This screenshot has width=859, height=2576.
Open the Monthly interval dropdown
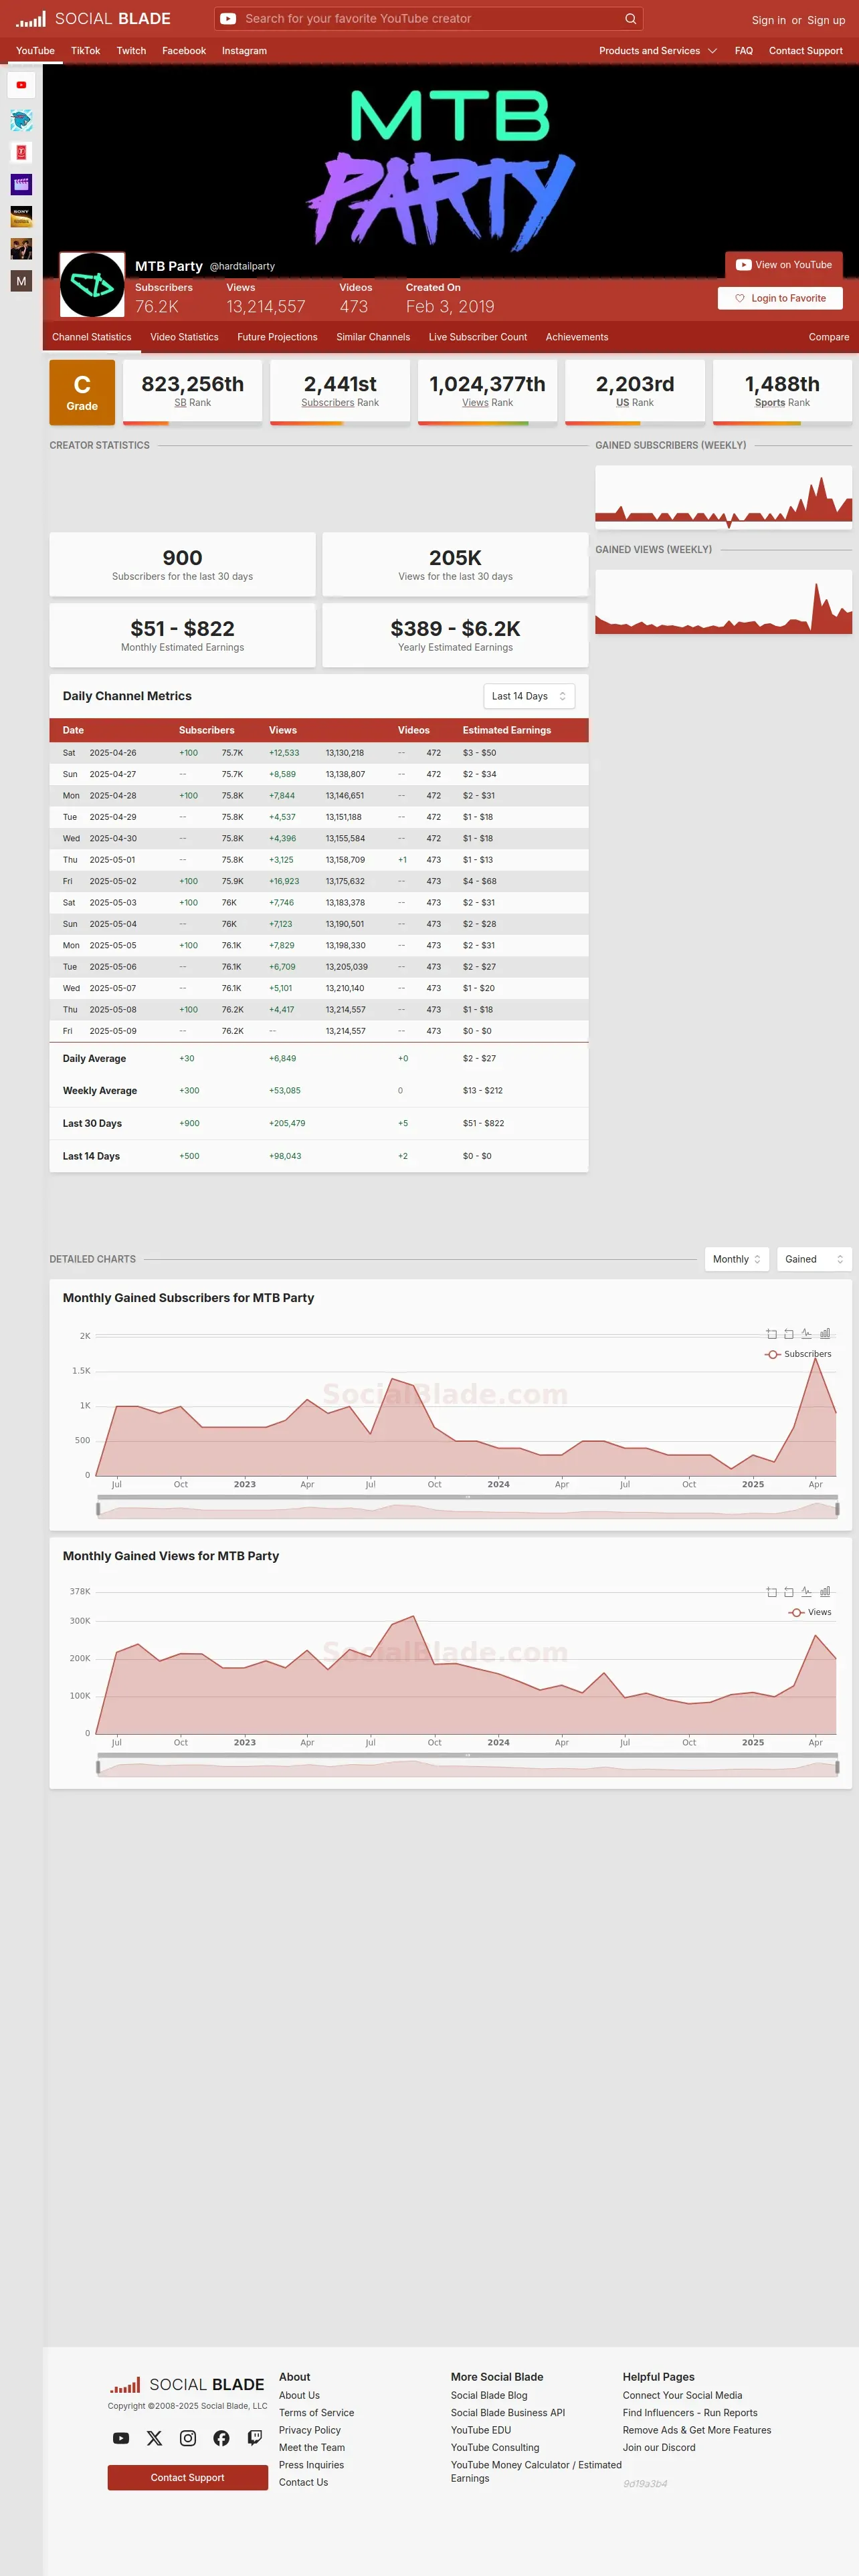click(x=737, y=1259)
